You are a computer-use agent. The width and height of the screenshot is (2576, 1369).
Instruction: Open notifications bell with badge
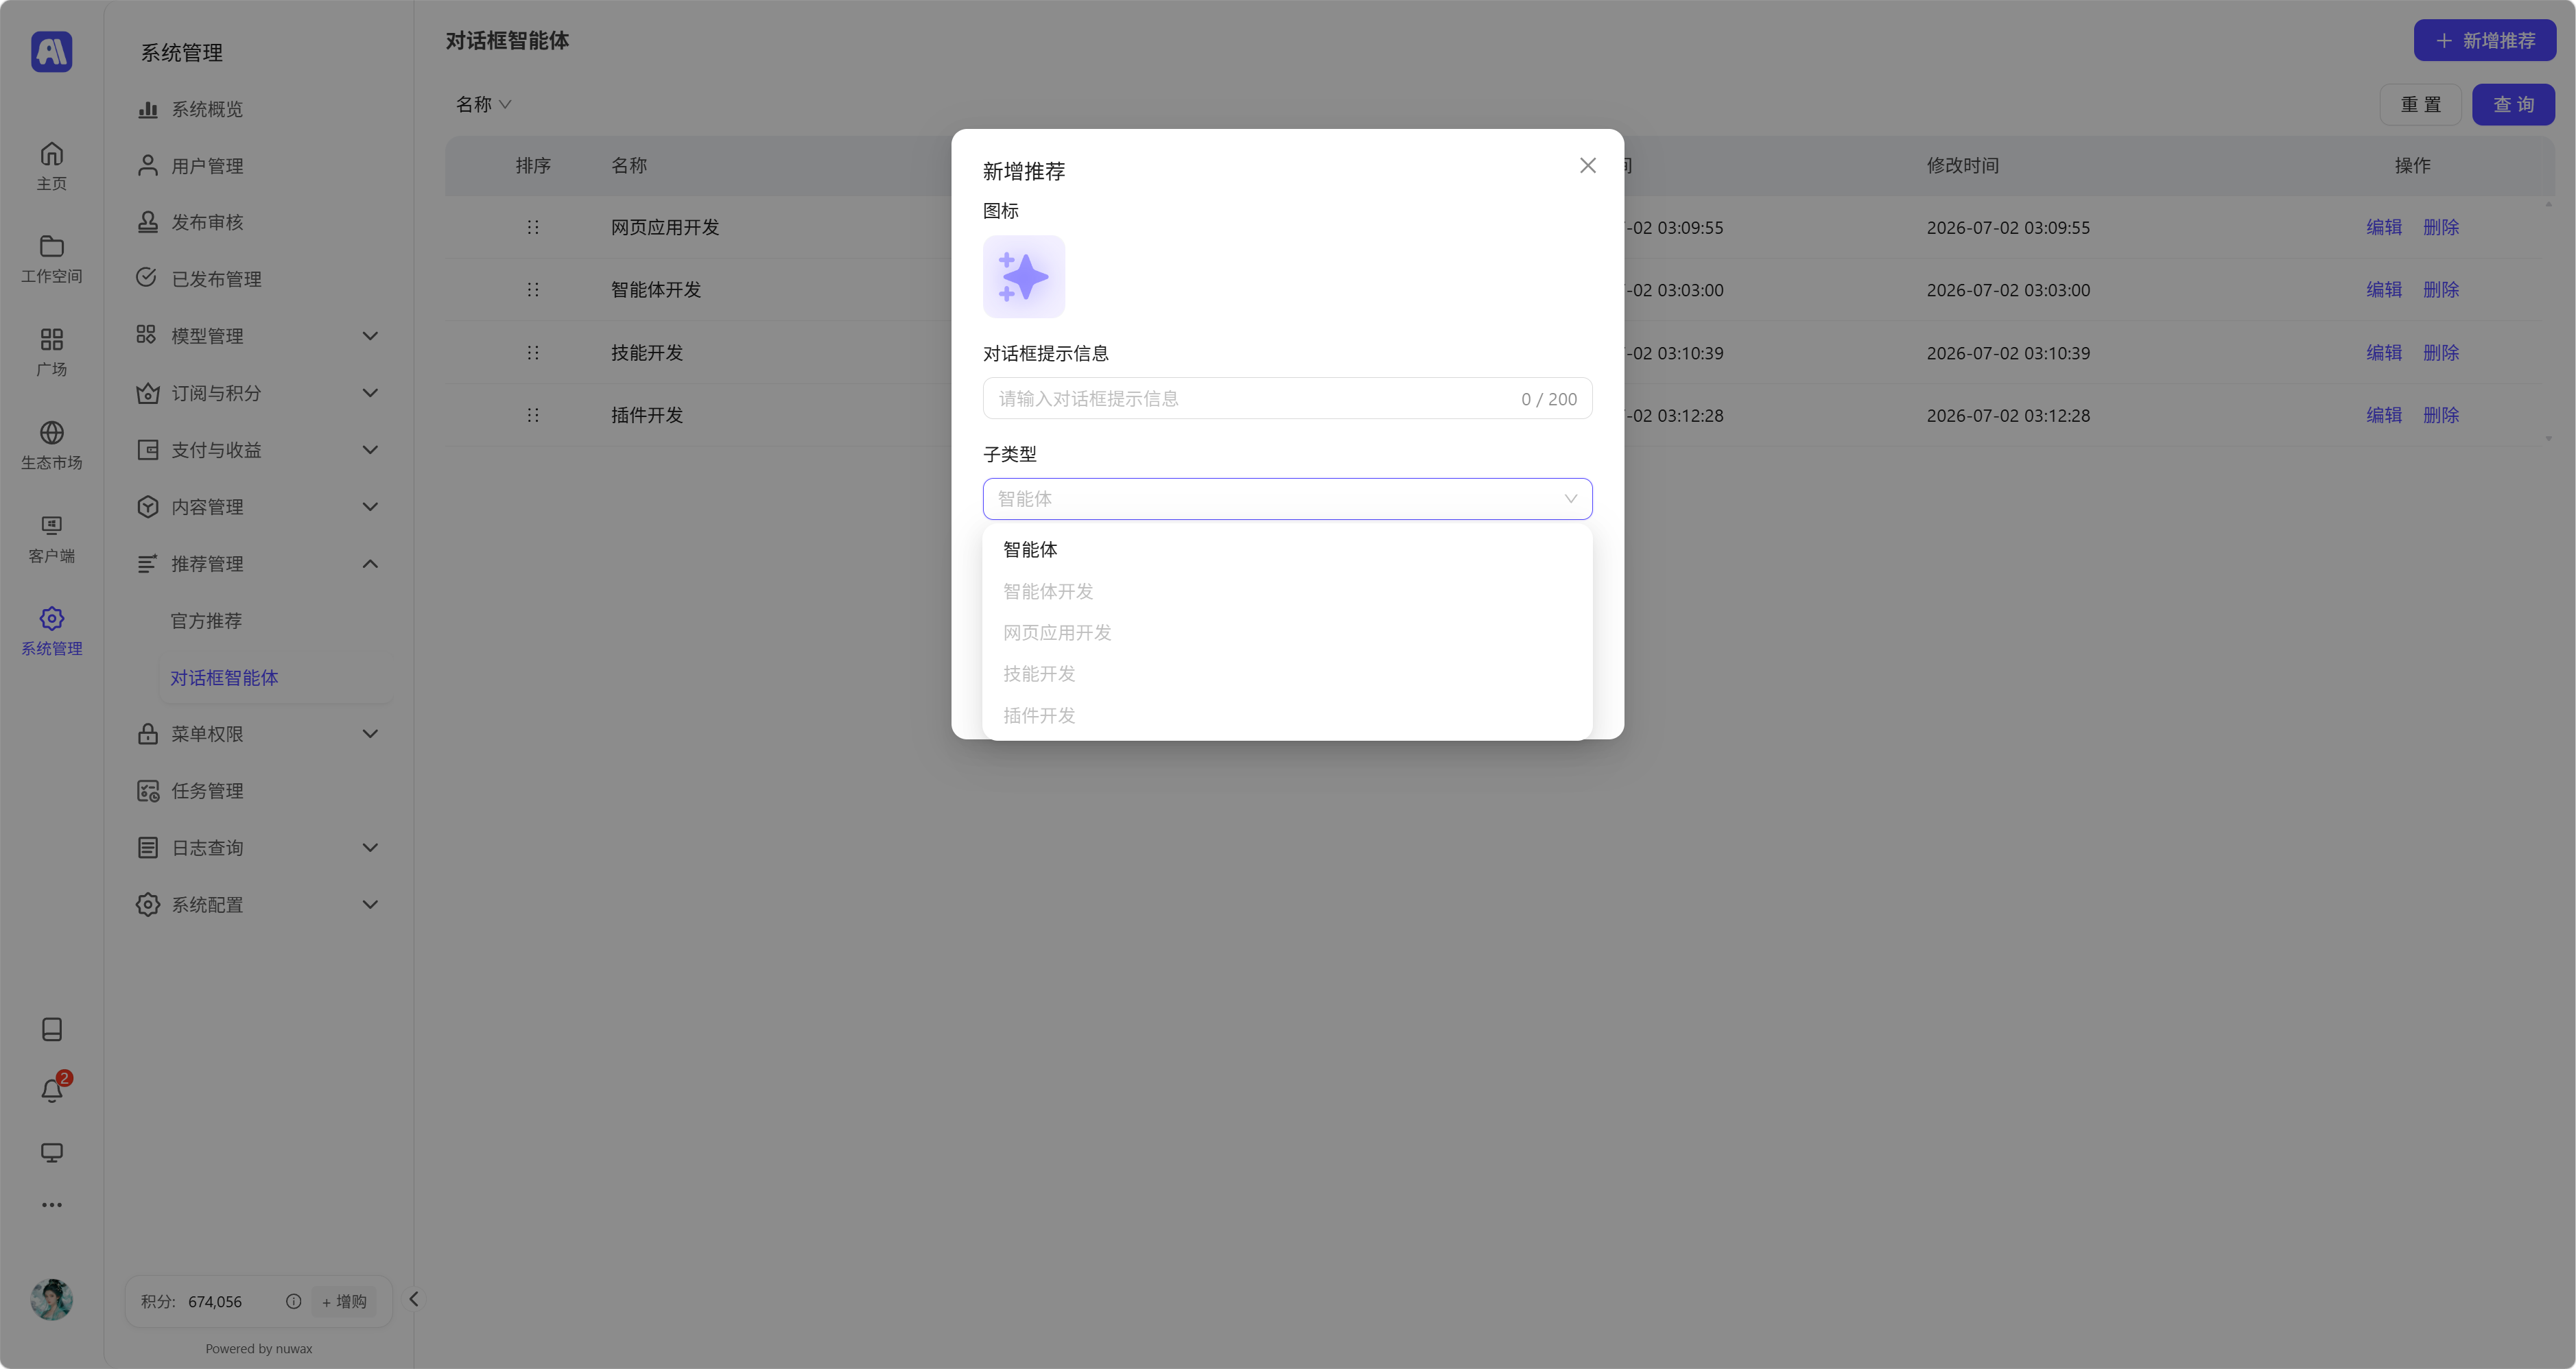(52, 1090)
